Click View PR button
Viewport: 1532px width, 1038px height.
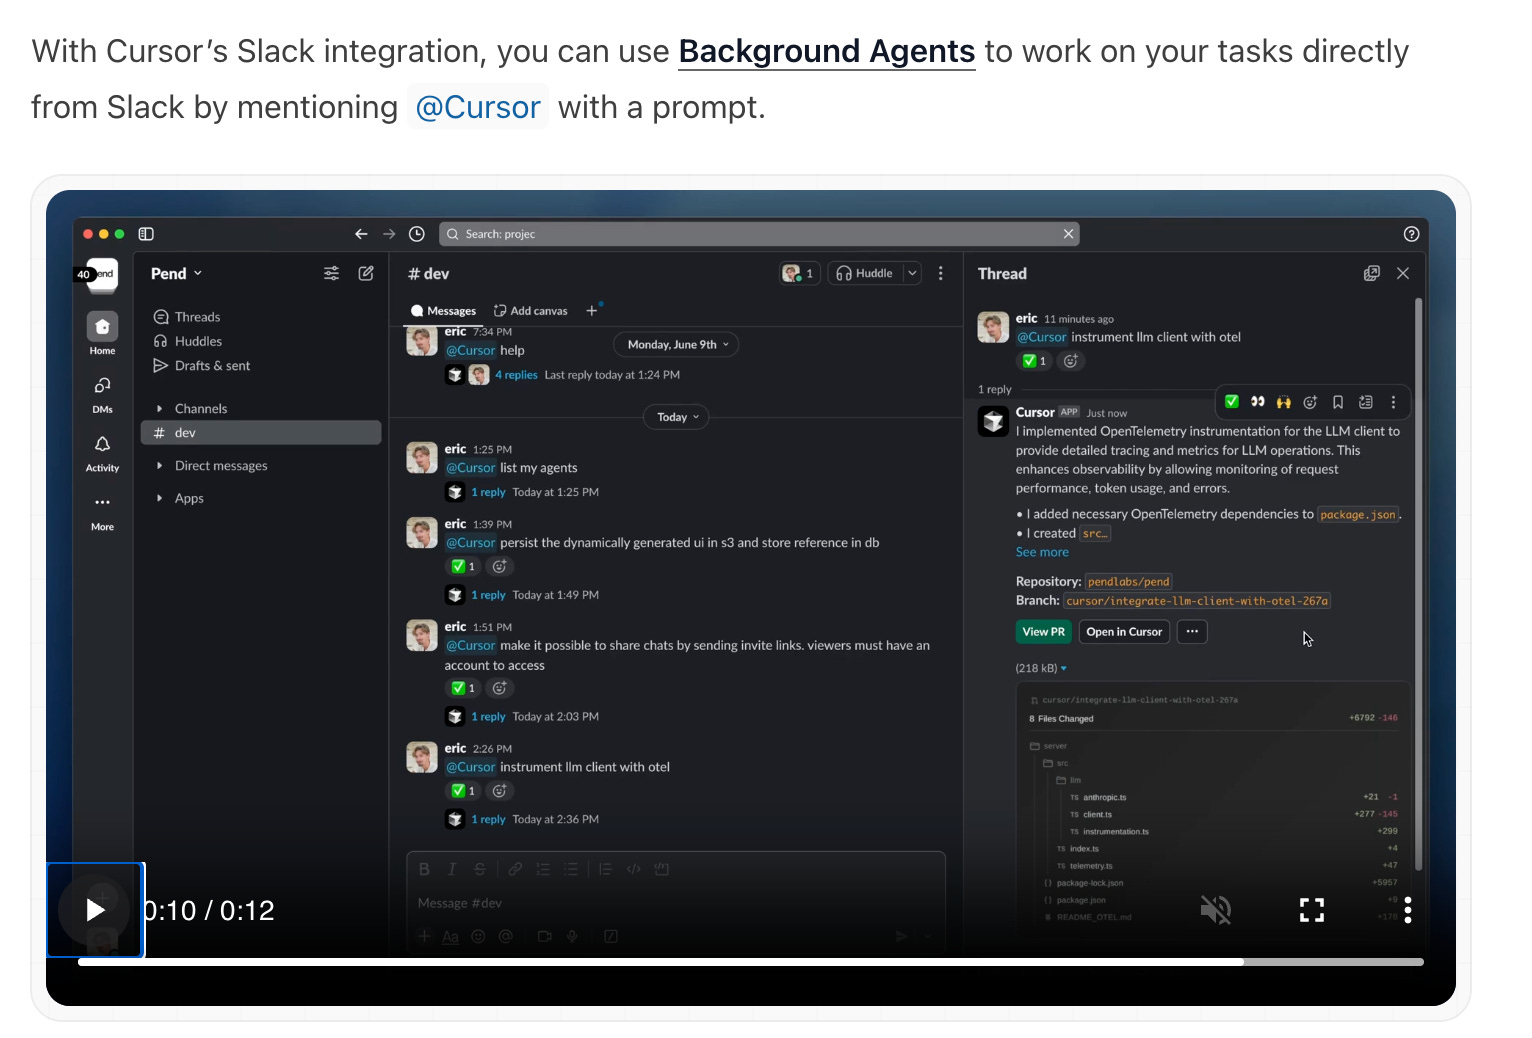coord(1043,632)
